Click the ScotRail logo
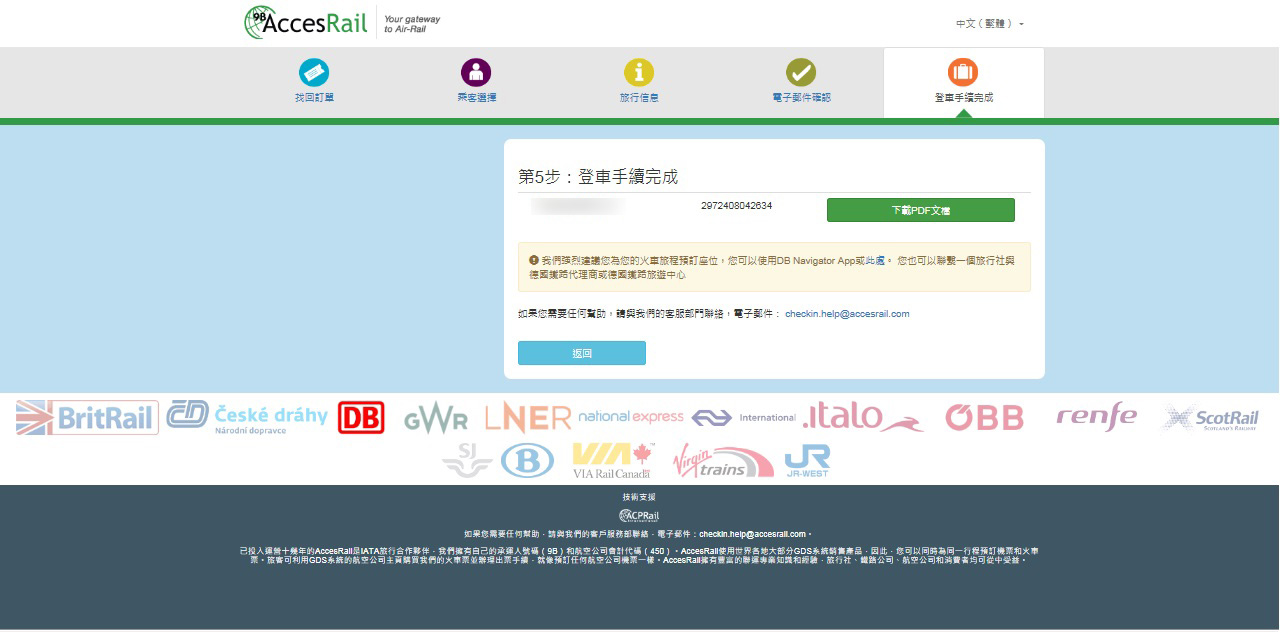 1210,418
